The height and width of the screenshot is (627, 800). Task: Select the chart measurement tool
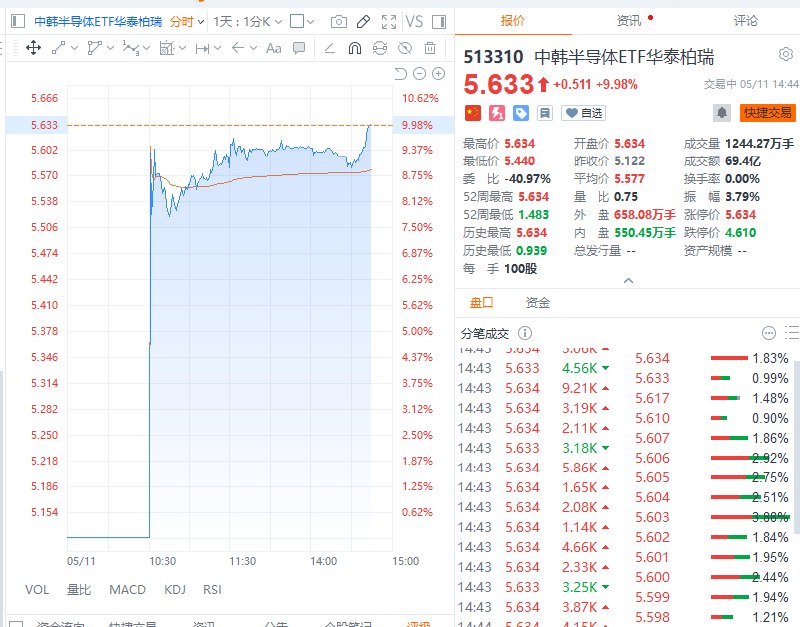(x=167, y=48)
